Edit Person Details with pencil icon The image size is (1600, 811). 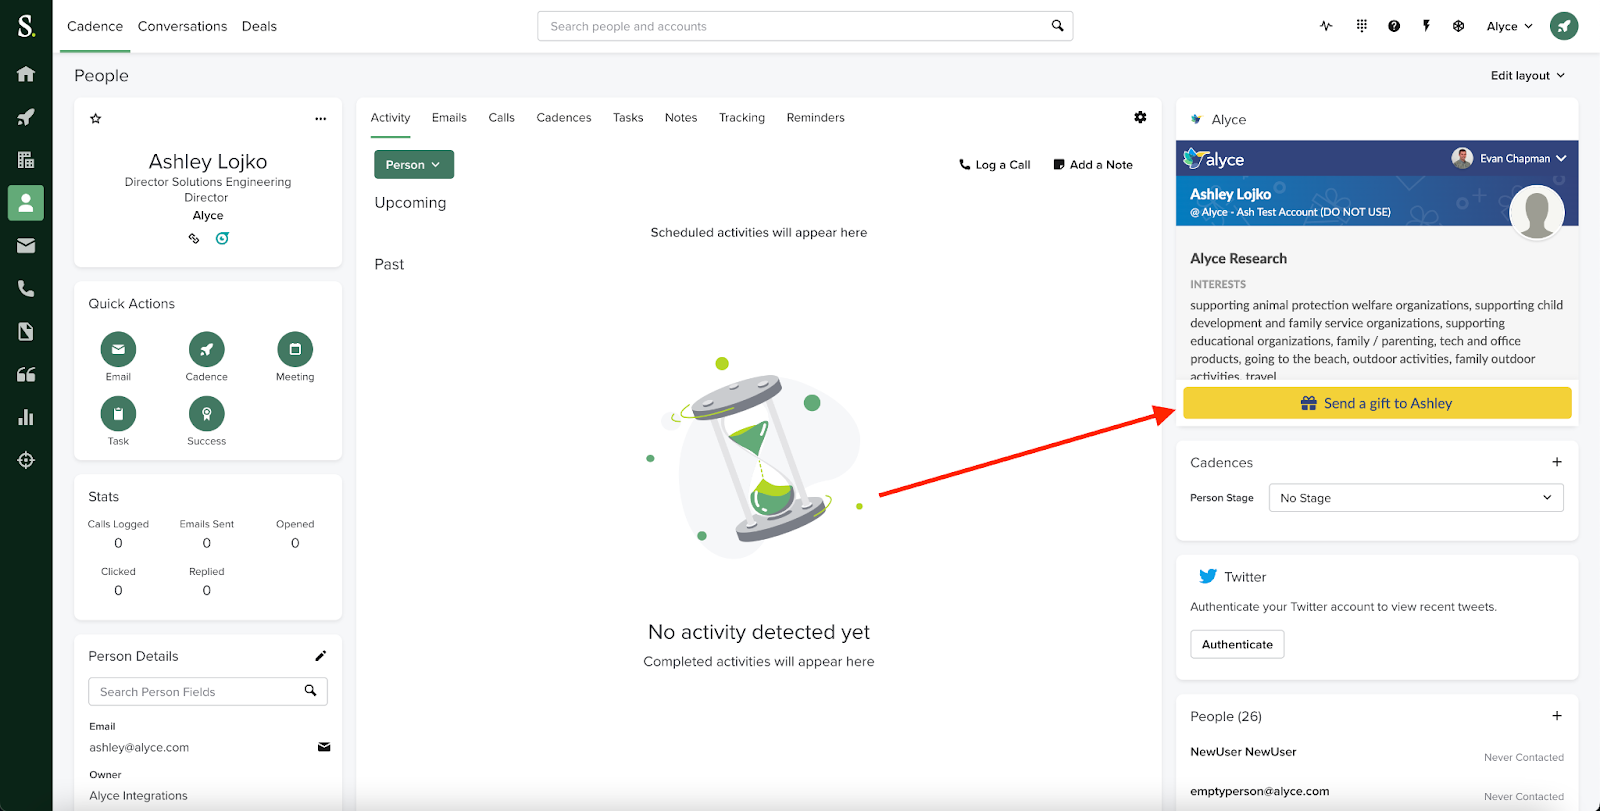[x=321, y=656]
